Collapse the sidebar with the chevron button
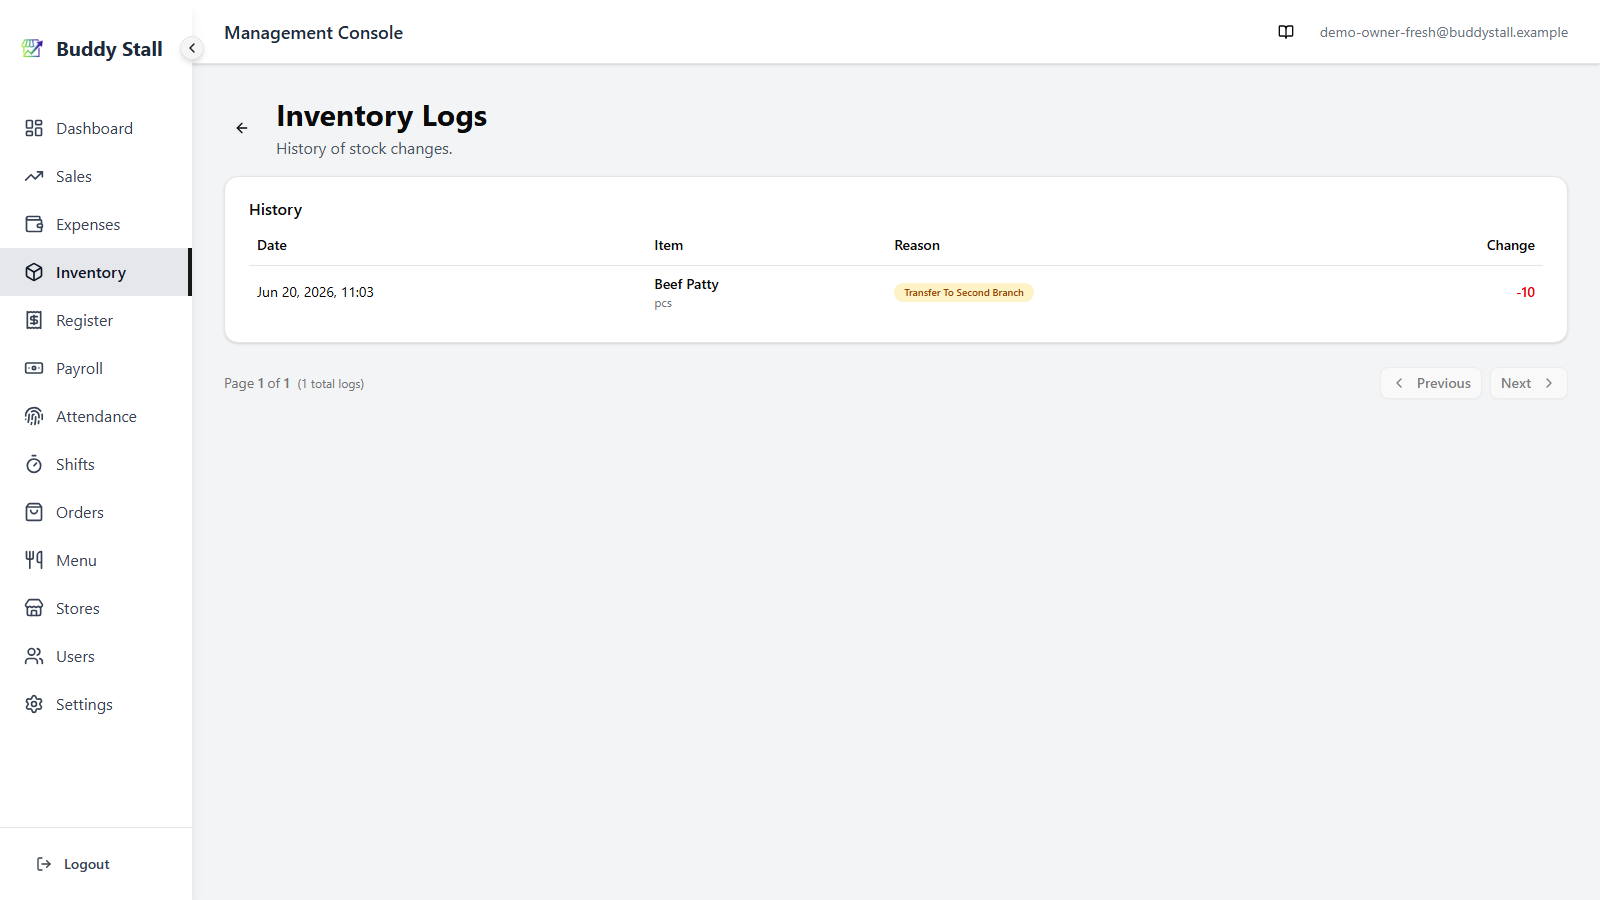 tap(192, 48)
